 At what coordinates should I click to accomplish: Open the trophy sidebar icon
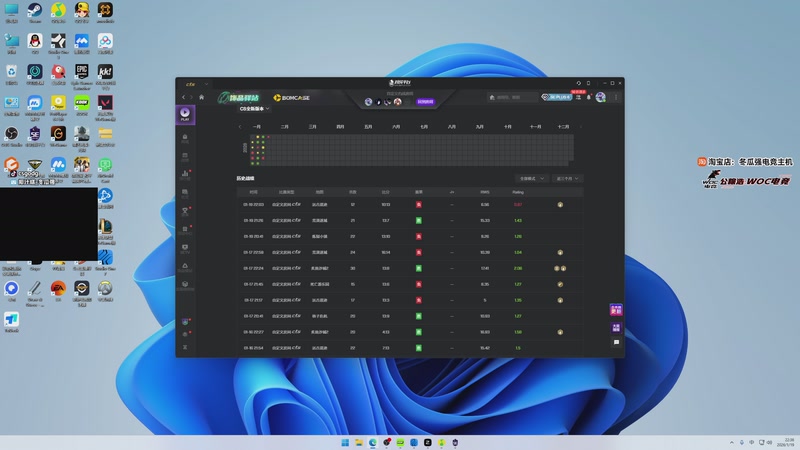(x=185, y=211)
